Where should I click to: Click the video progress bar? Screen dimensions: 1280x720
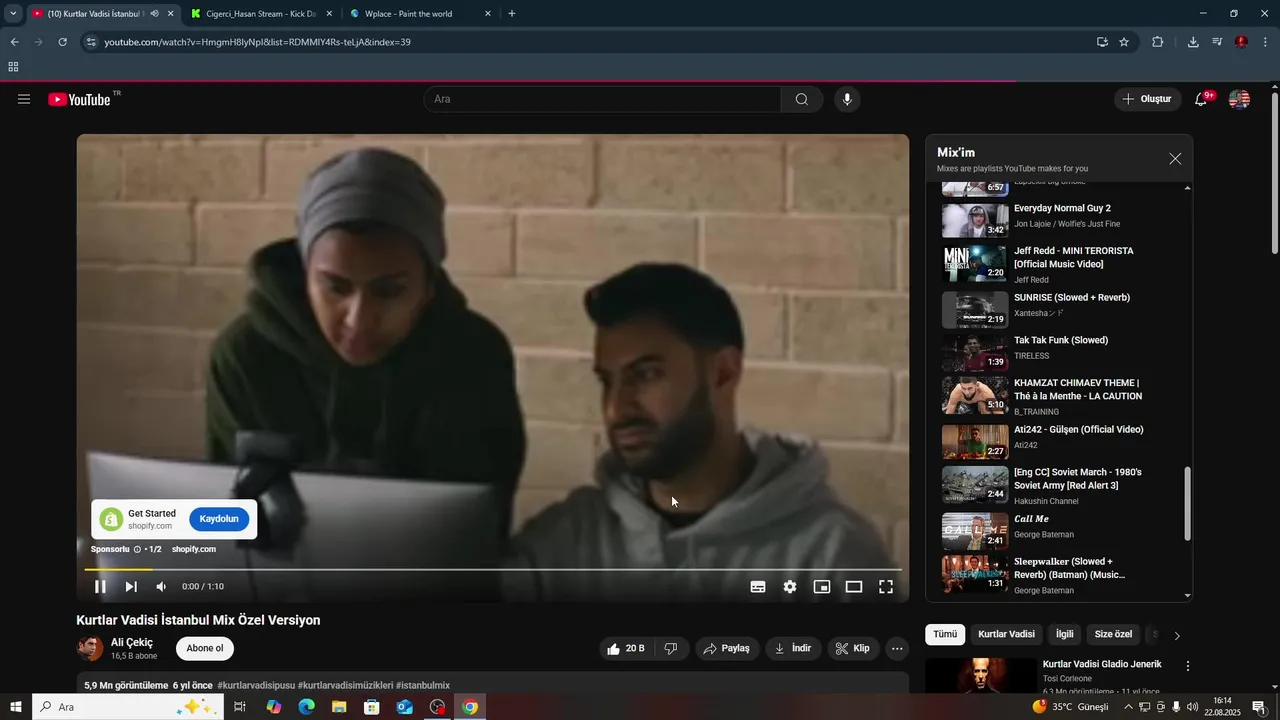point(493,569)
